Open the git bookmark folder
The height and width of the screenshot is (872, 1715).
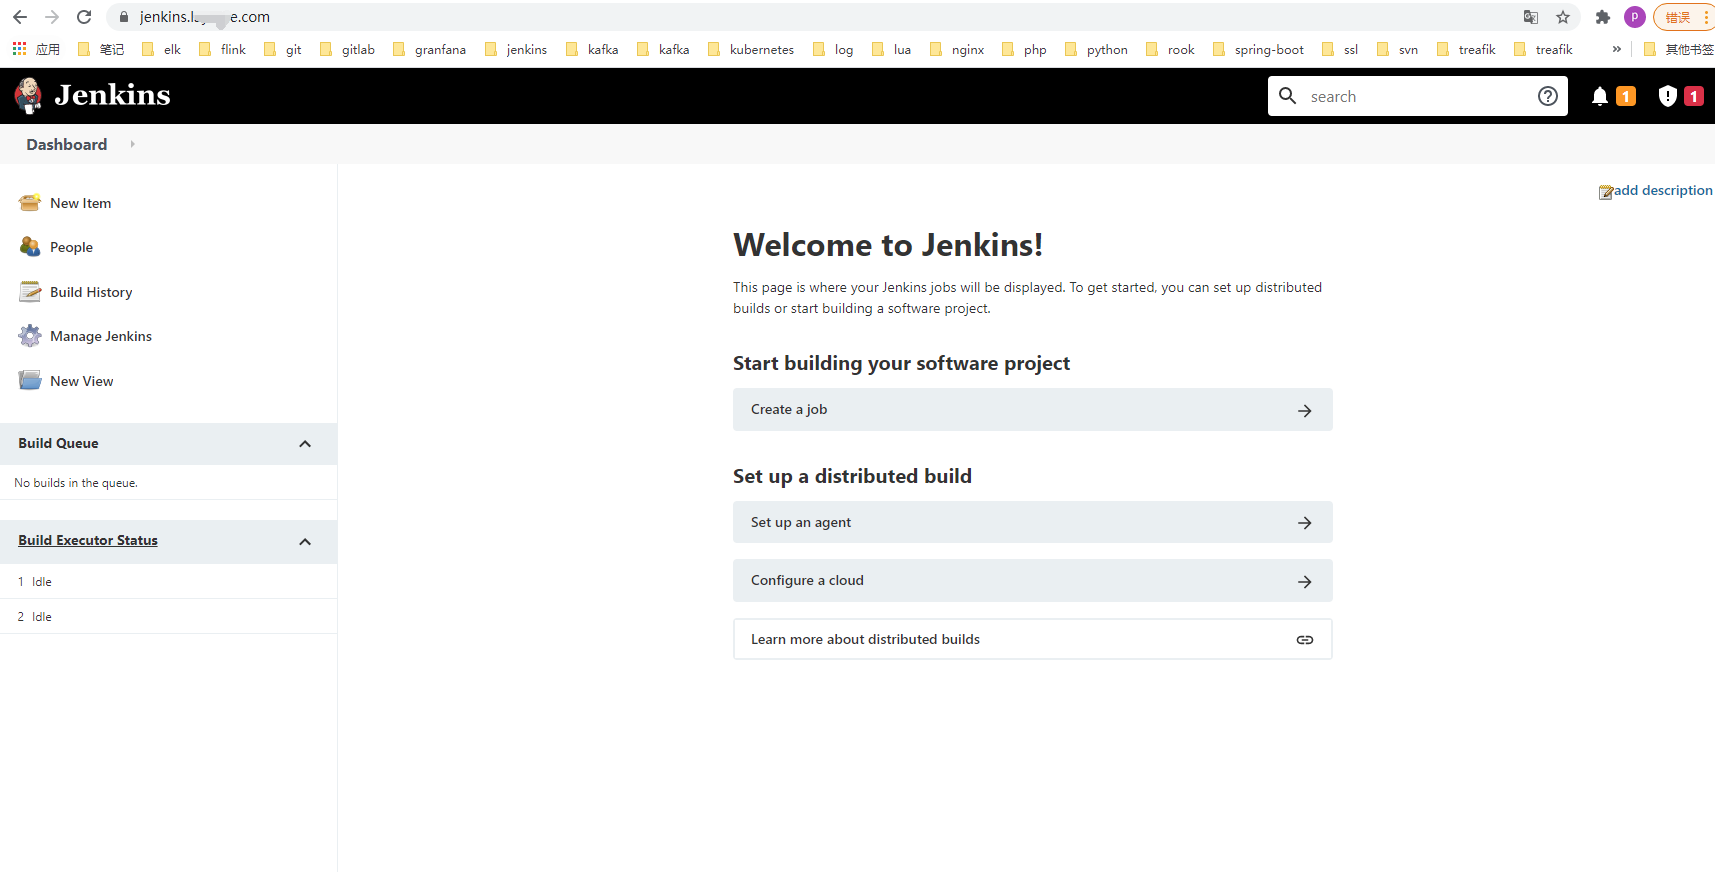(282, 49)
